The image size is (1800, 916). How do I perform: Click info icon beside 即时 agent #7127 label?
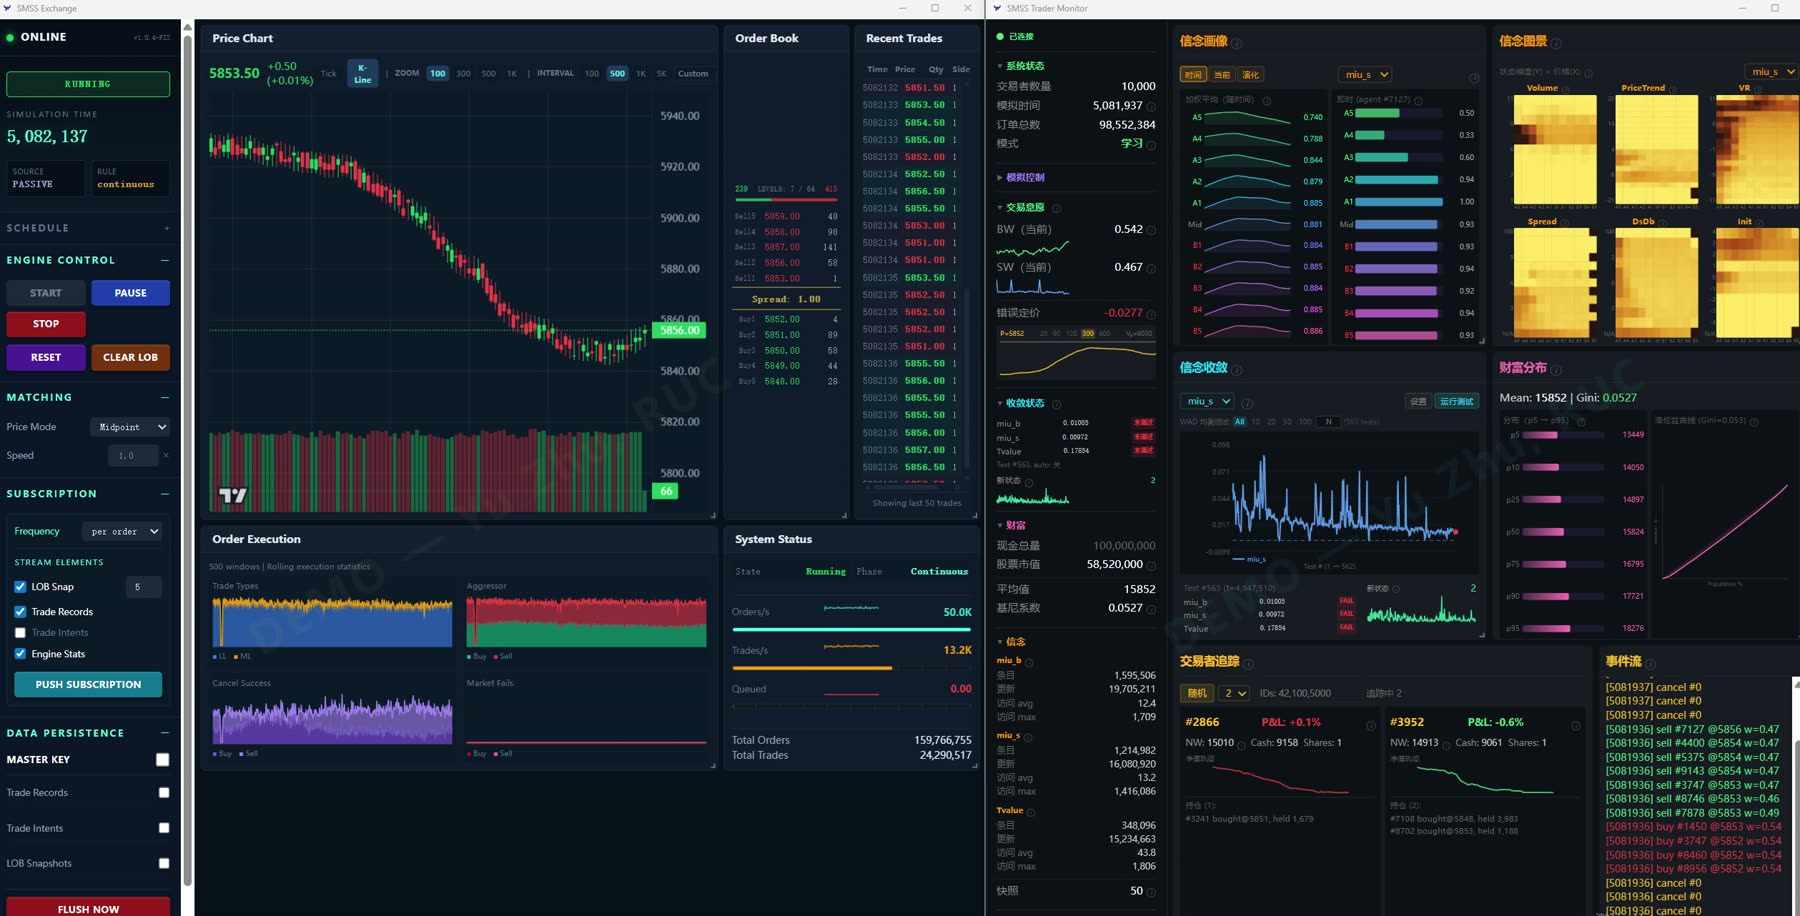point(1419,101)
